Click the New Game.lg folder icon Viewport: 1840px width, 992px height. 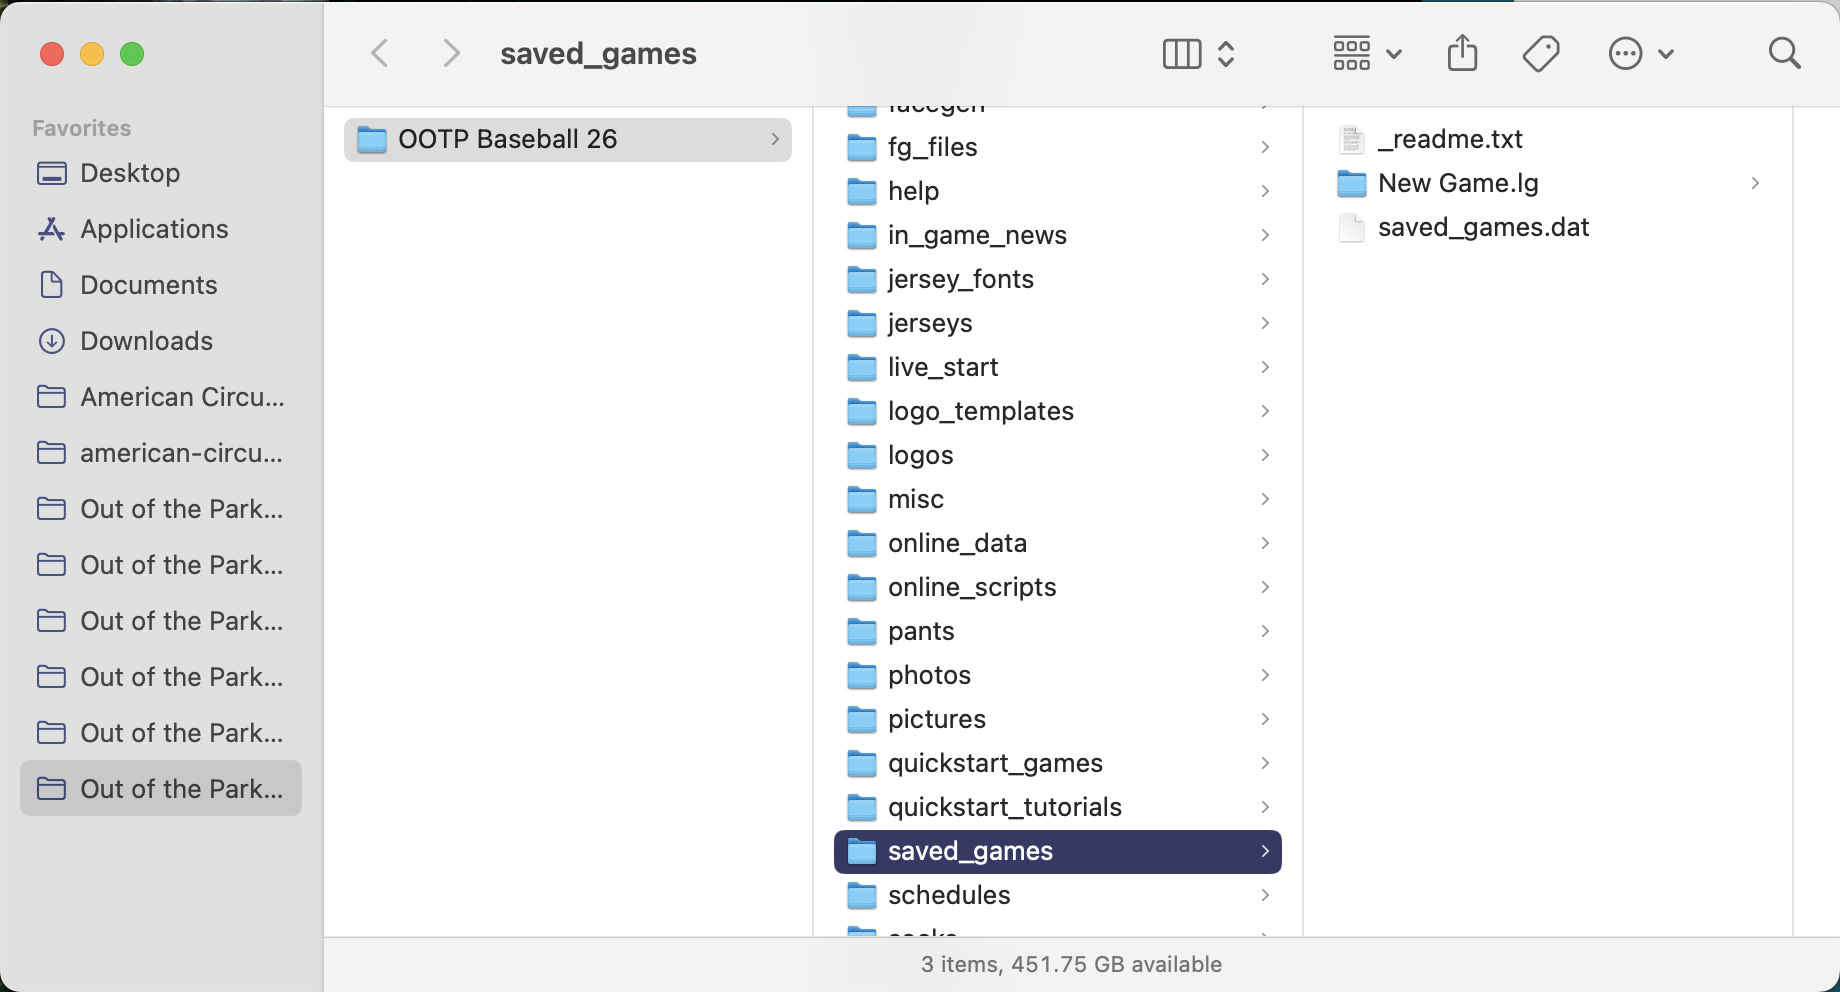(1352, 183)
